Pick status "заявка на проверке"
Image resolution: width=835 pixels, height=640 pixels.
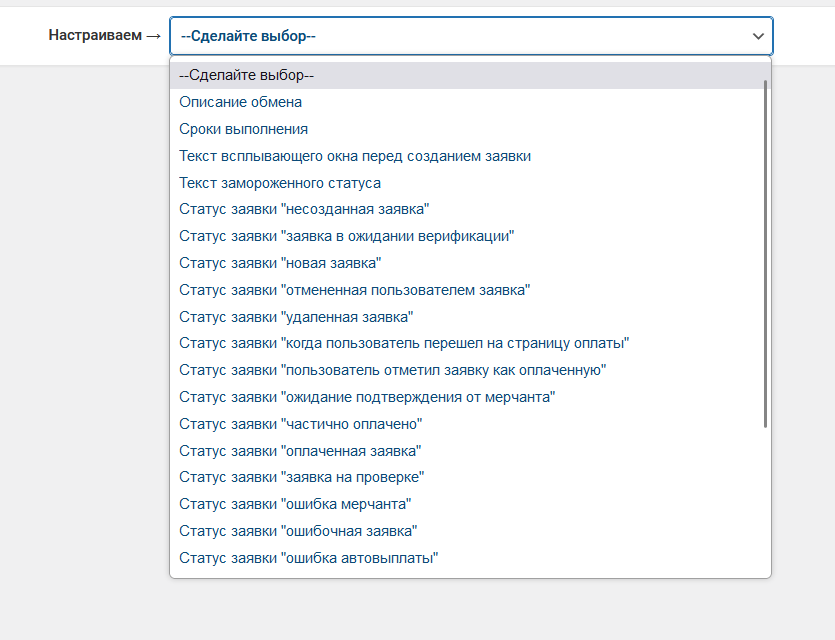[x=302, y=477]
